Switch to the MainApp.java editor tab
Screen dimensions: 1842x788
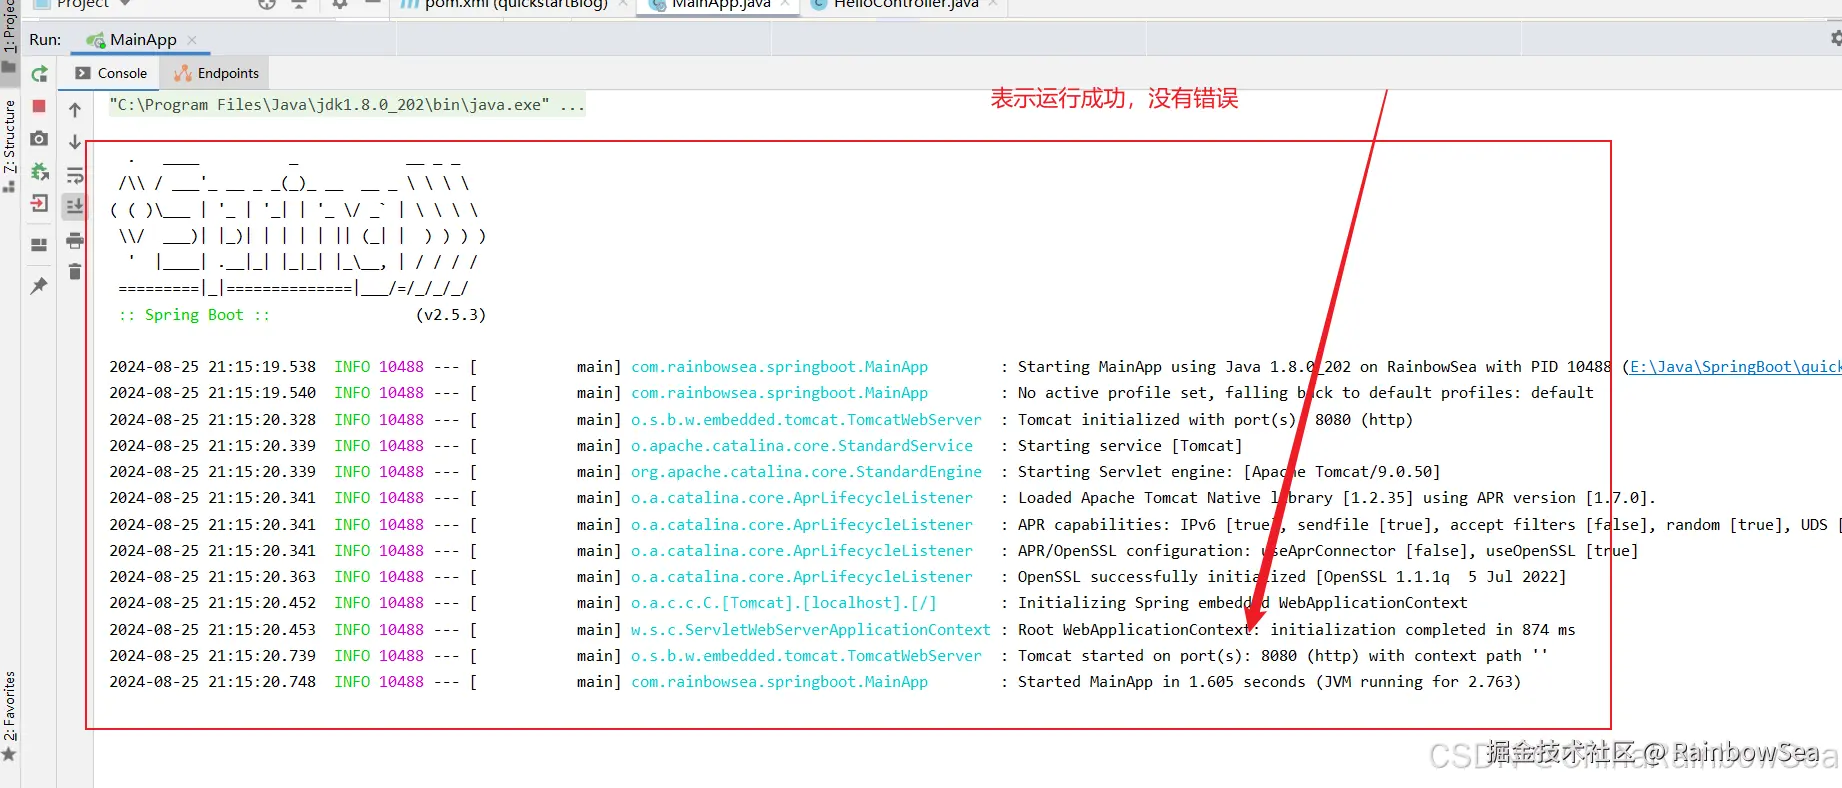[x=720, y=4]
